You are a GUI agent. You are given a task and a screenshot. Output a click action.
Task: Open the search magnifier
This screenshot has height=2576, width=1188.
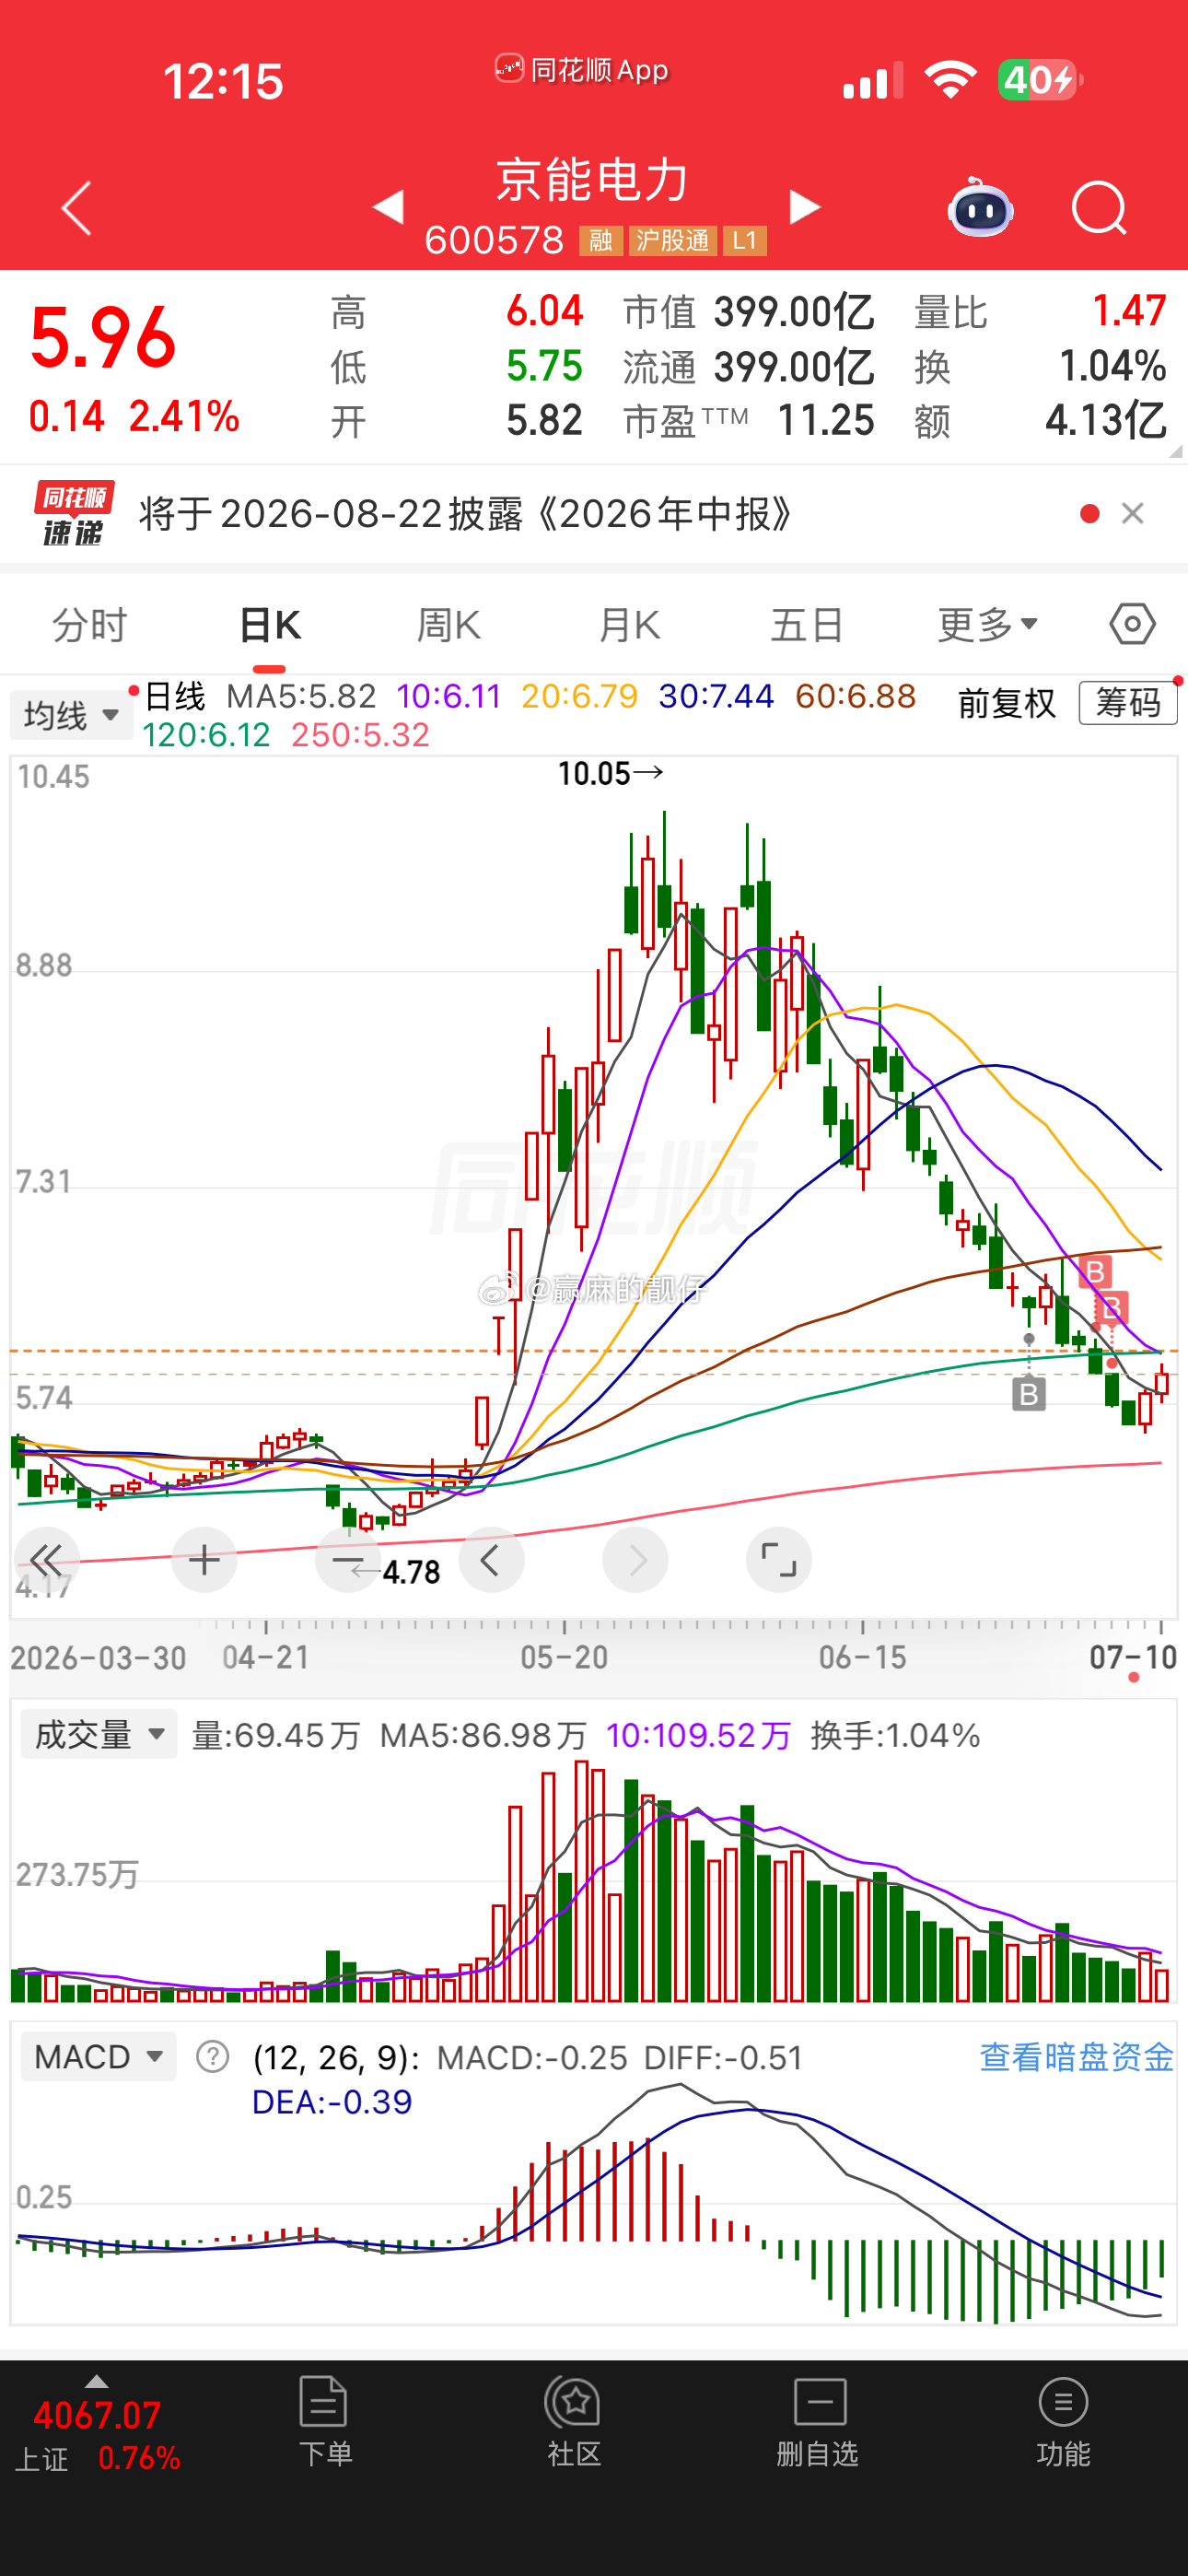click(x=1099, y=208)
